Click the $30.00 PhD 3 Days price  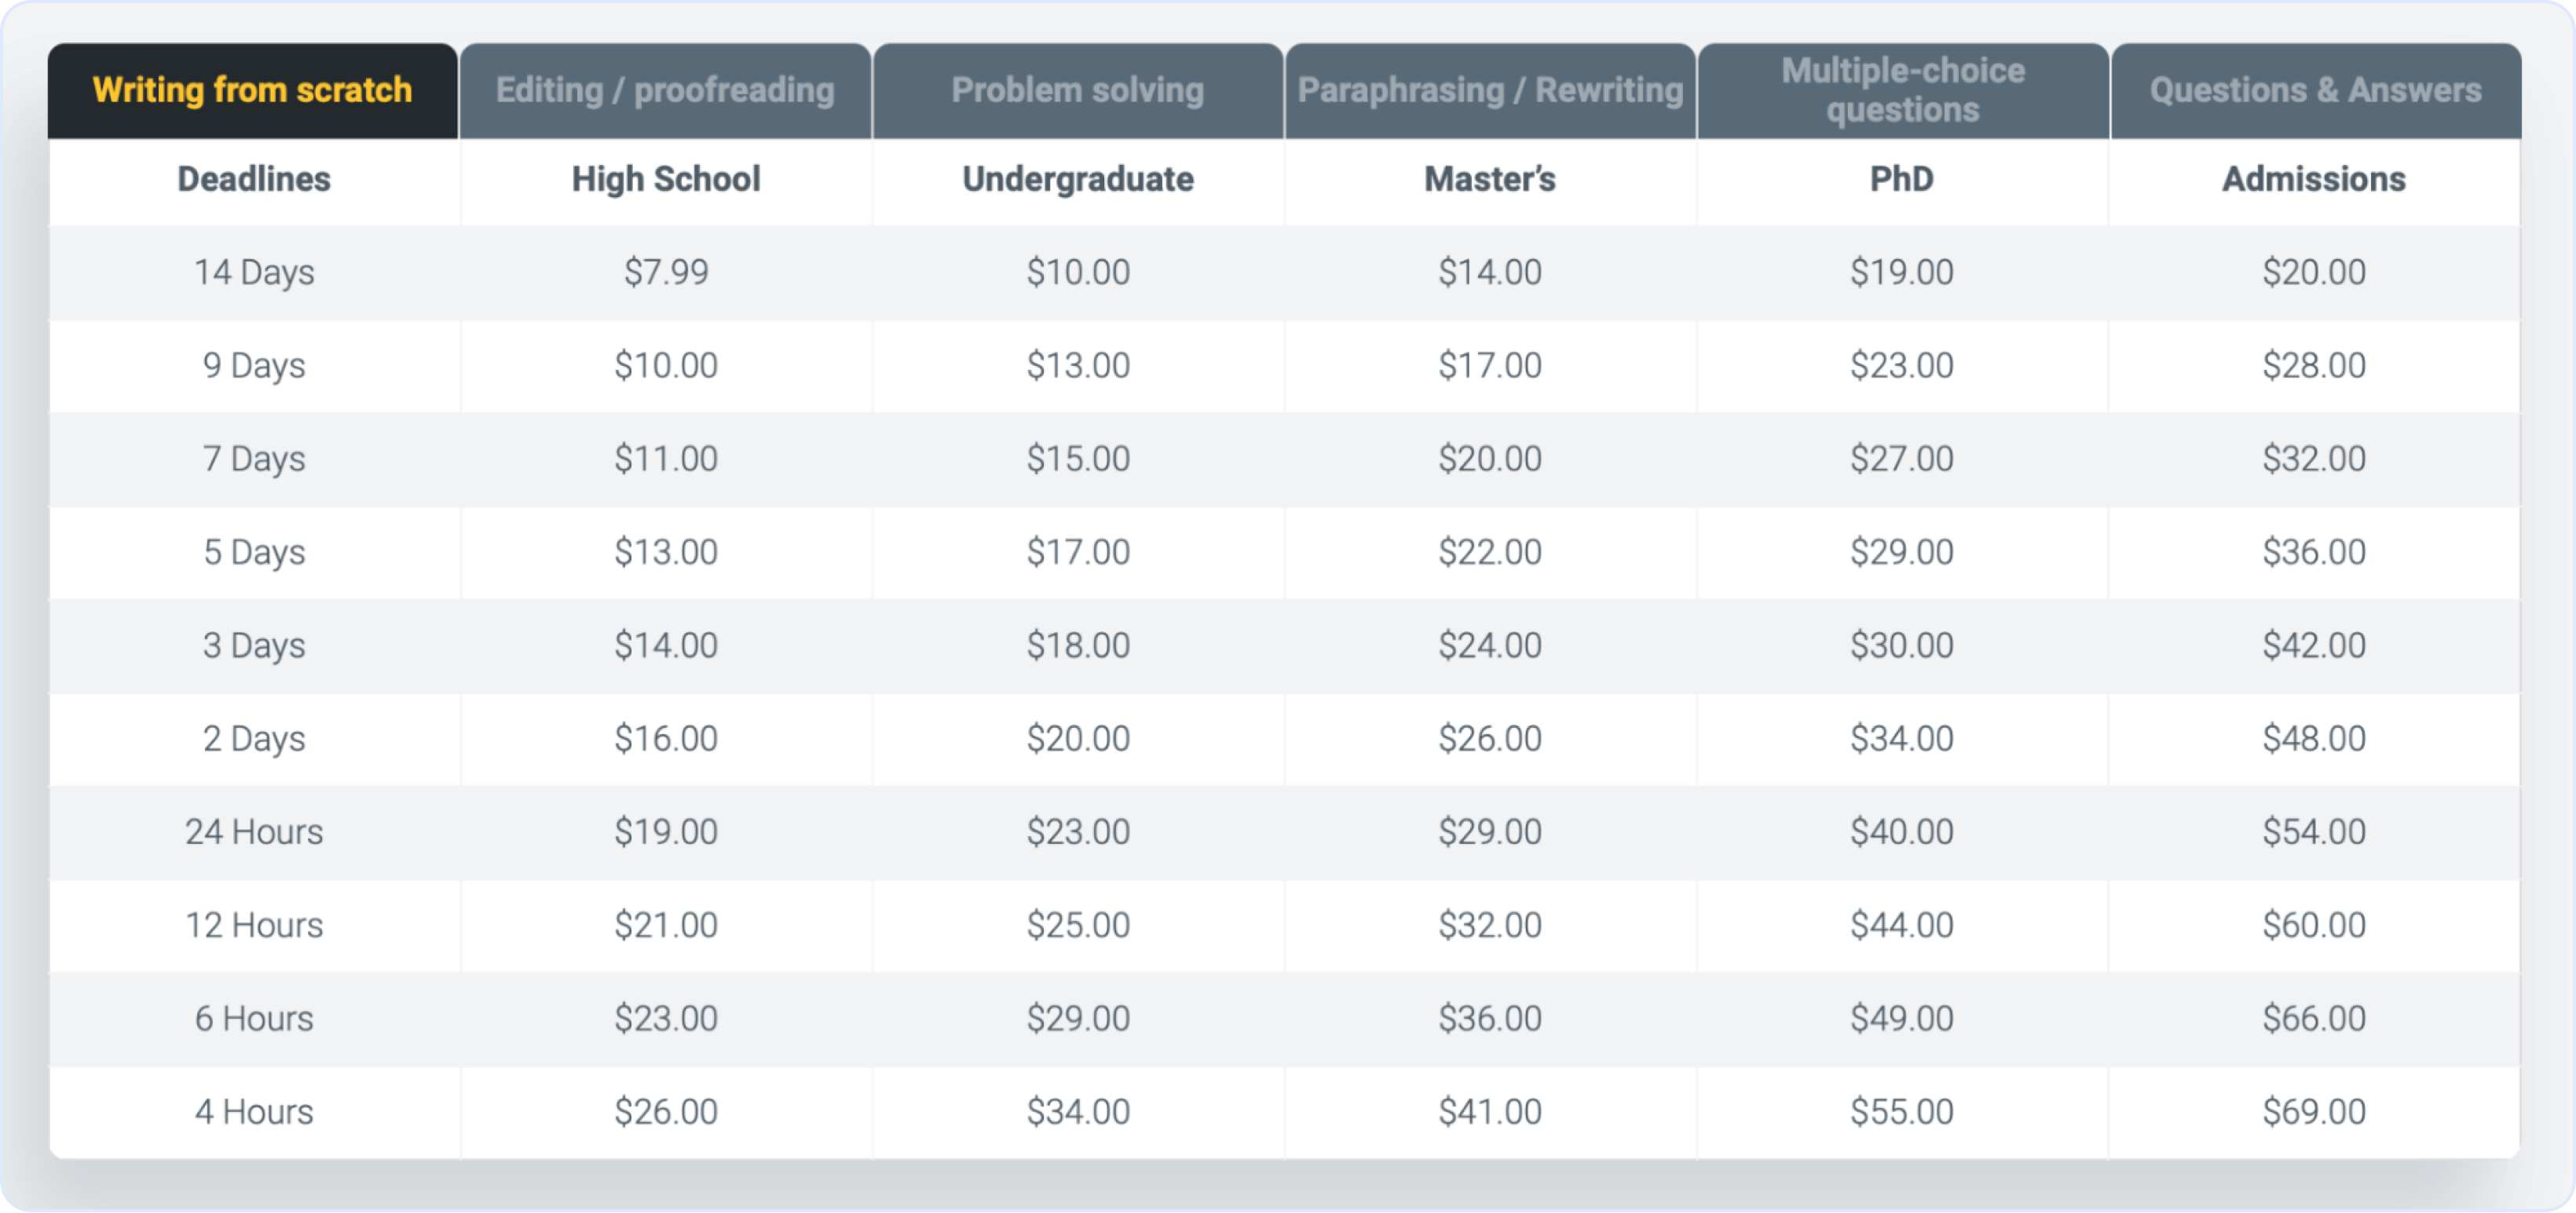click(1901, 645)
